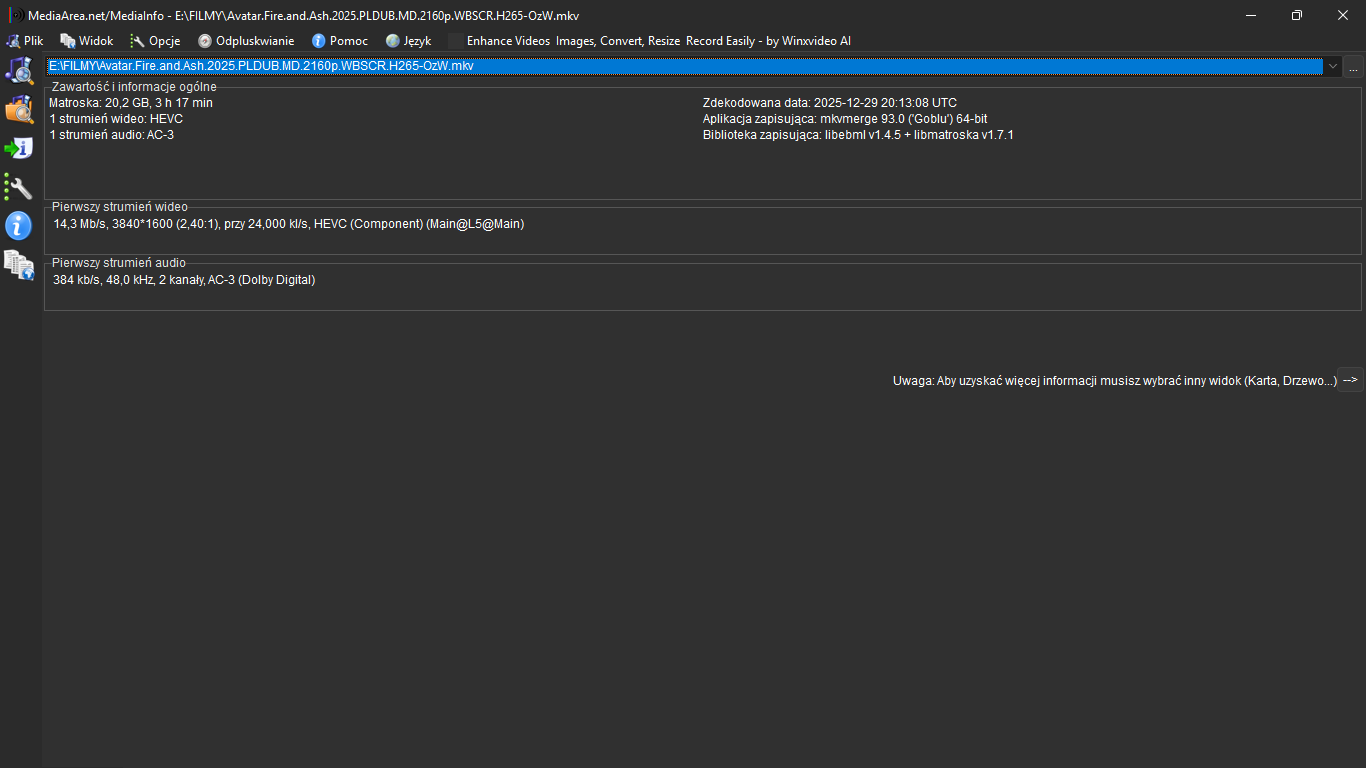This screenshot has height=768, width=1366.
Task: Open the Opcje menu
Action: [x=155, y=41]
